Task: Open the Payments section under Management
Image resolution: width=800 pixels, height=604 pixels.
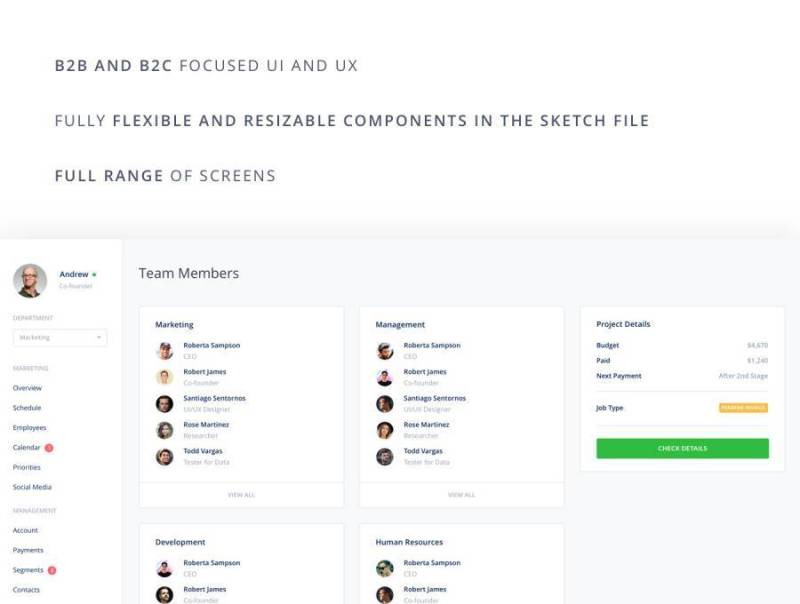Action: [31, 549]
